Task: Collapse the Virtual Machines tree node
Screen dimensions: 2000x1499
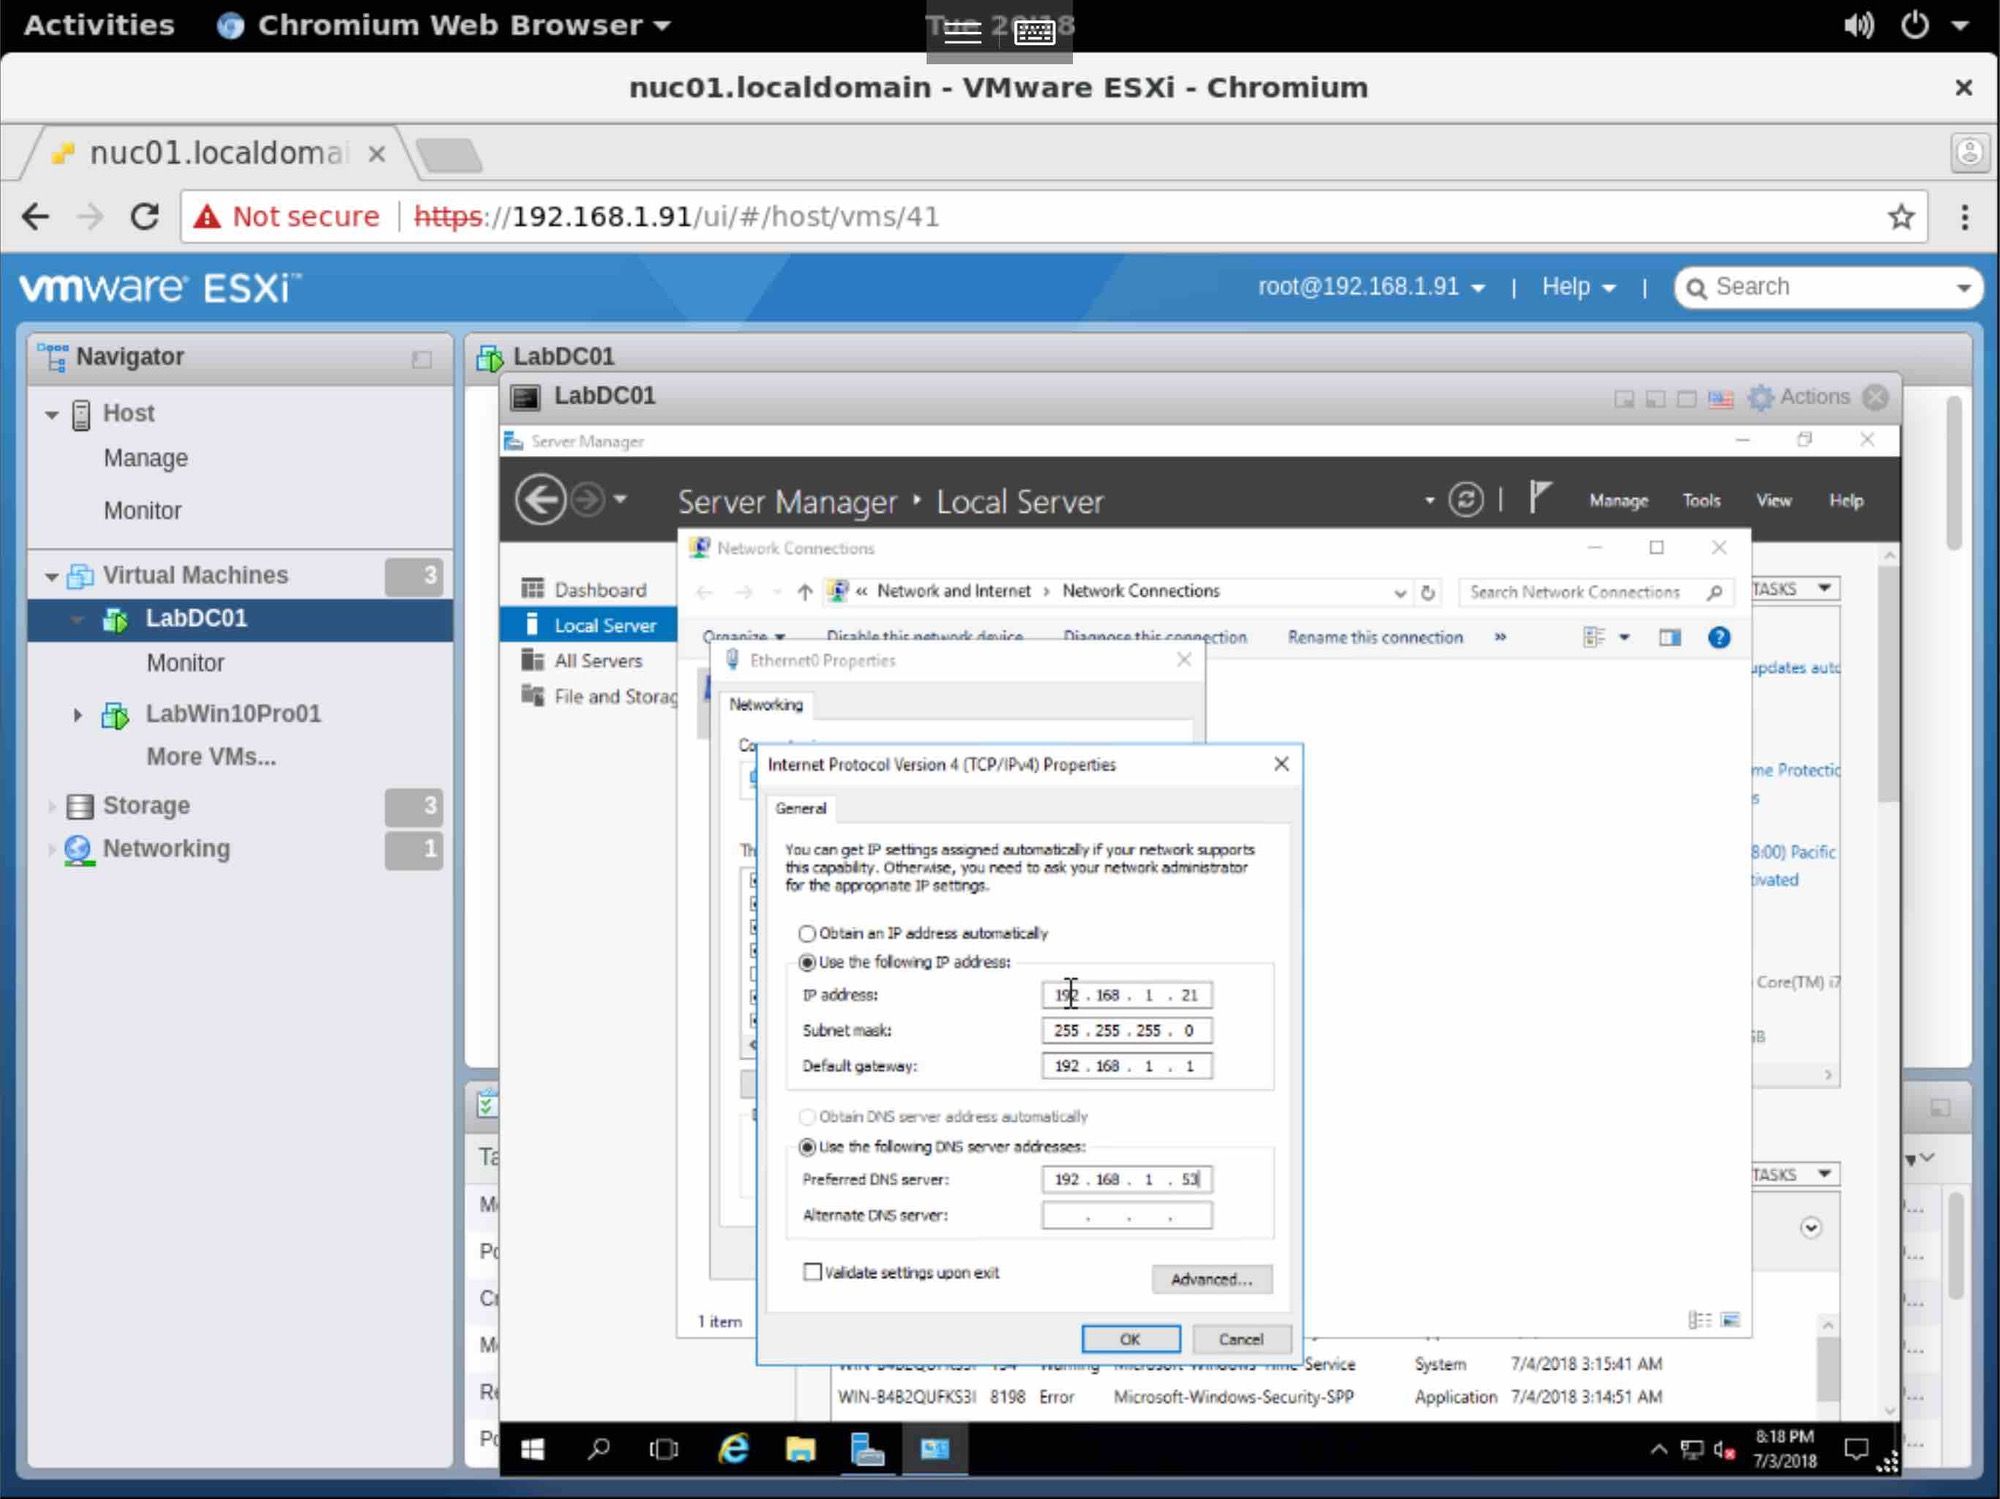Action: pos(51,576)
